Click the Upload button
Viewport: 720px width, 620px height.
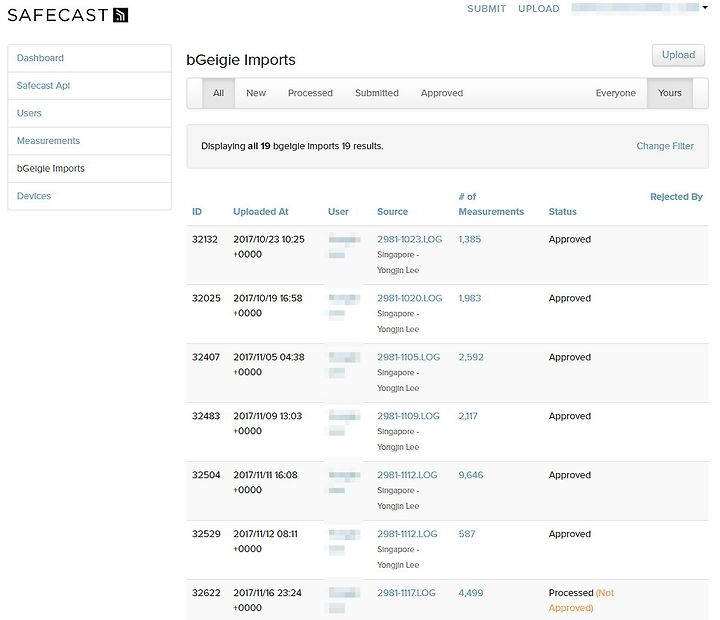coord(678,55)
